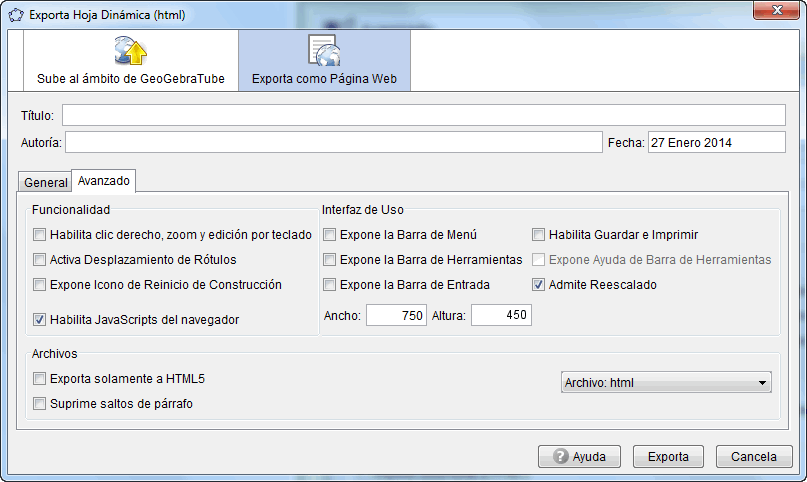Disable the 'Admite Reescalado' checkbox
807x482 pixels.
(x=539, y=285)
